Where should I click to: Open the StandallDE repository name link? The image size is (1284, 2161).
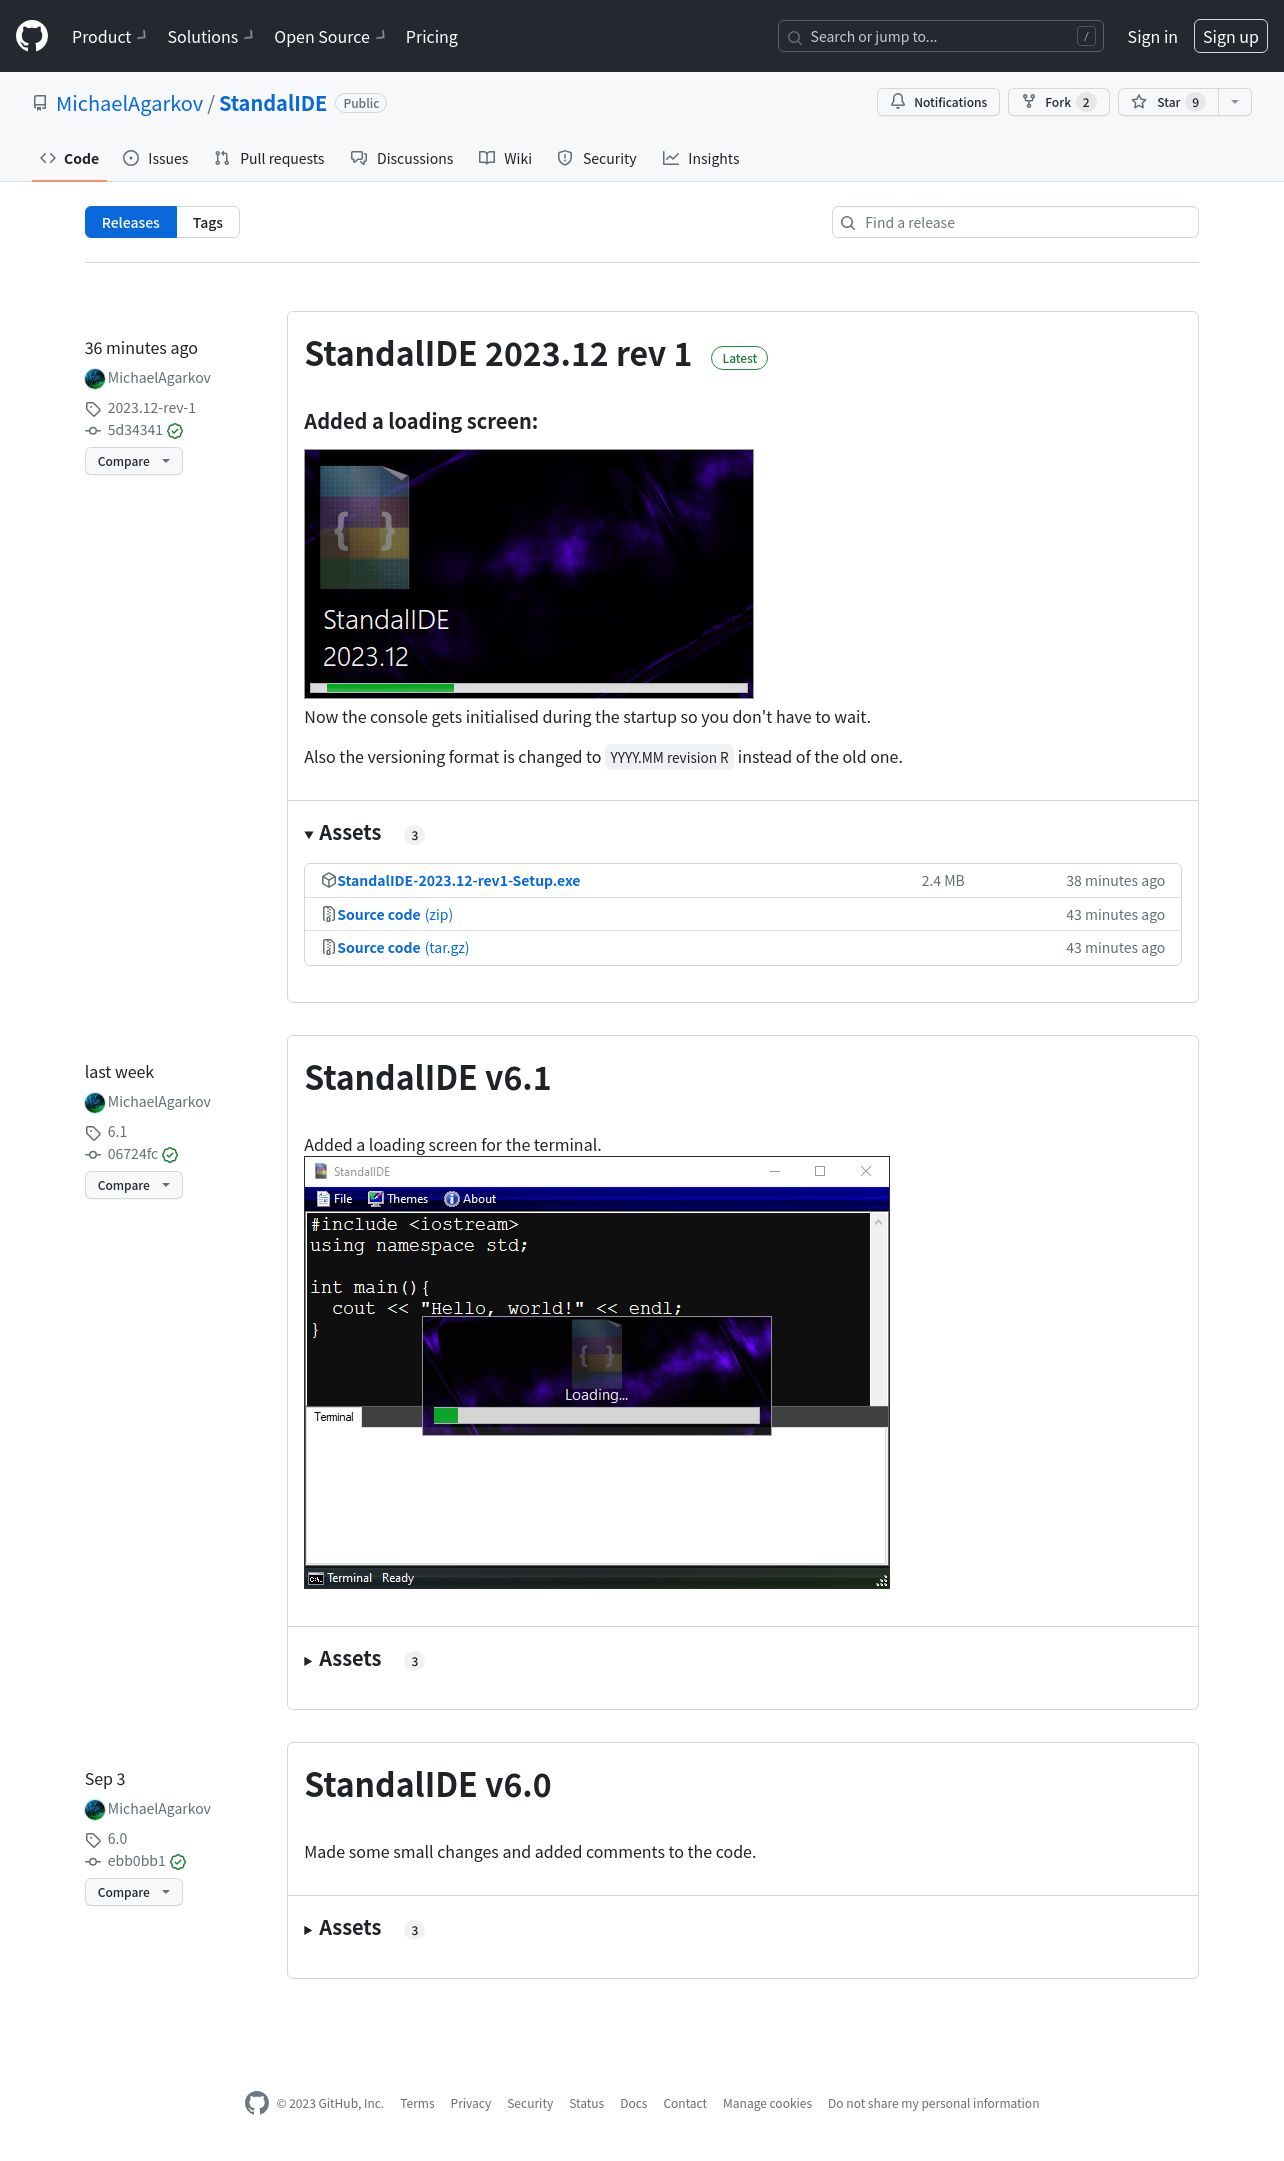click(273, 103)
